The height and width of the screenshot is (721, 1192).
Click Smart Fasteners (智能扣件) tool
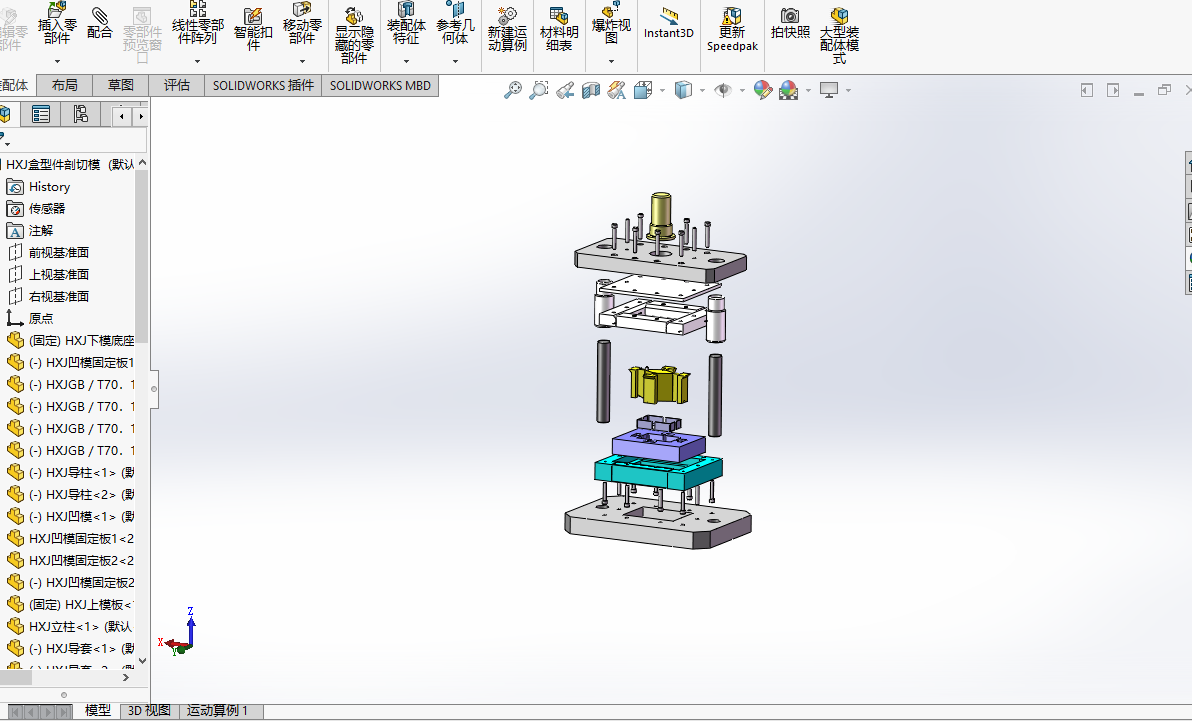[253, 29]
